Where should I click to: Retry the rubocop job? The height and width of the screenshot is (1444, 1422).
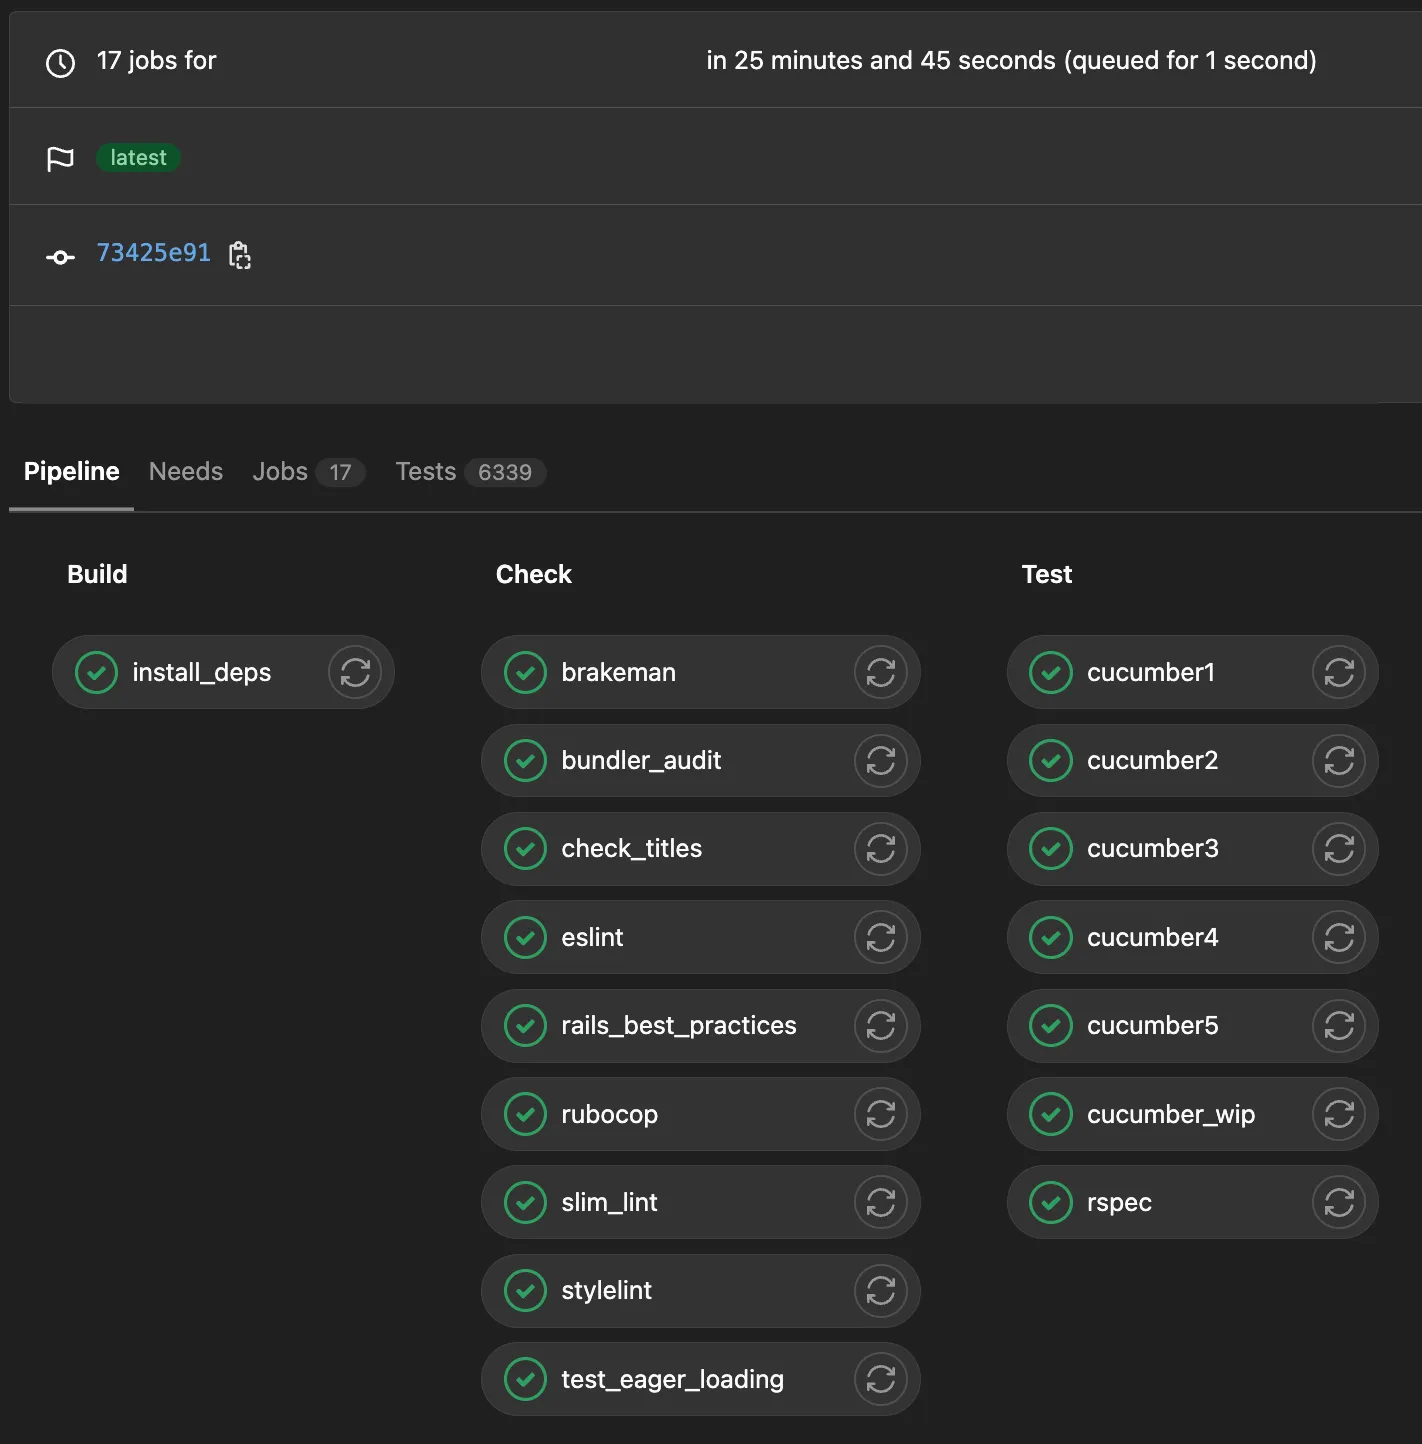[881, 1114]
